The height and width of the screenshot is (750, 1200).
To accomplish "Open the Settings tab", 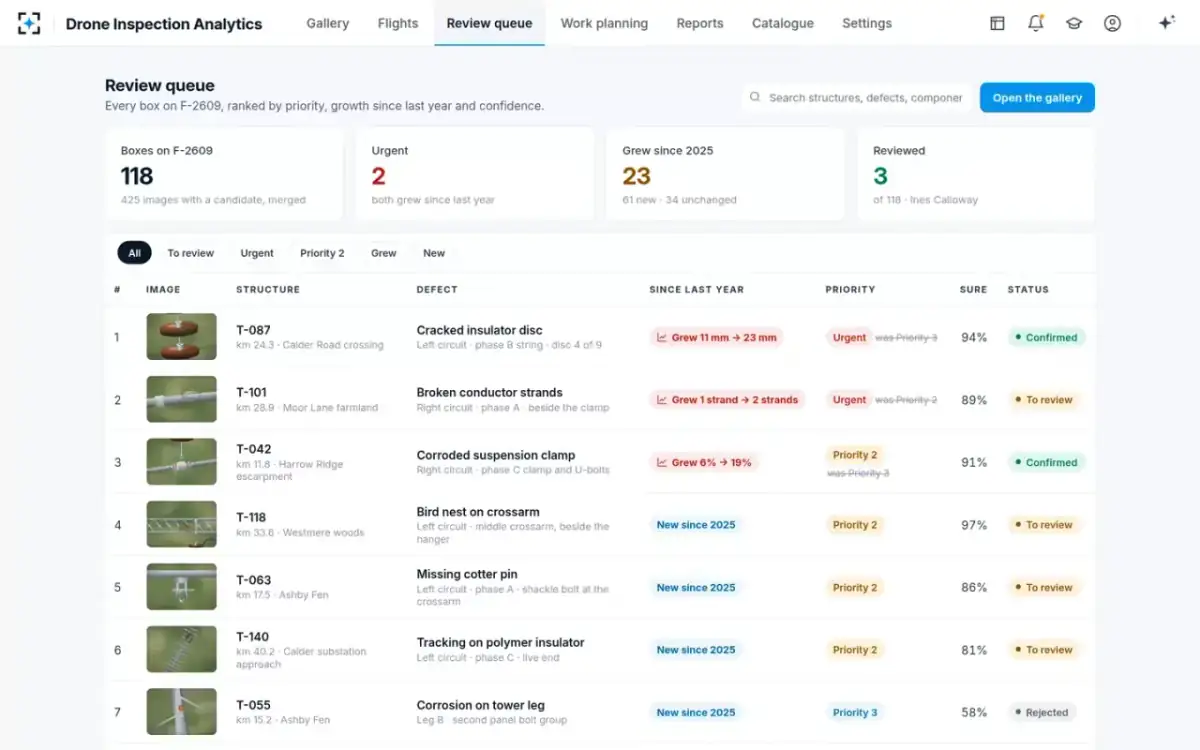I will 867,23.
